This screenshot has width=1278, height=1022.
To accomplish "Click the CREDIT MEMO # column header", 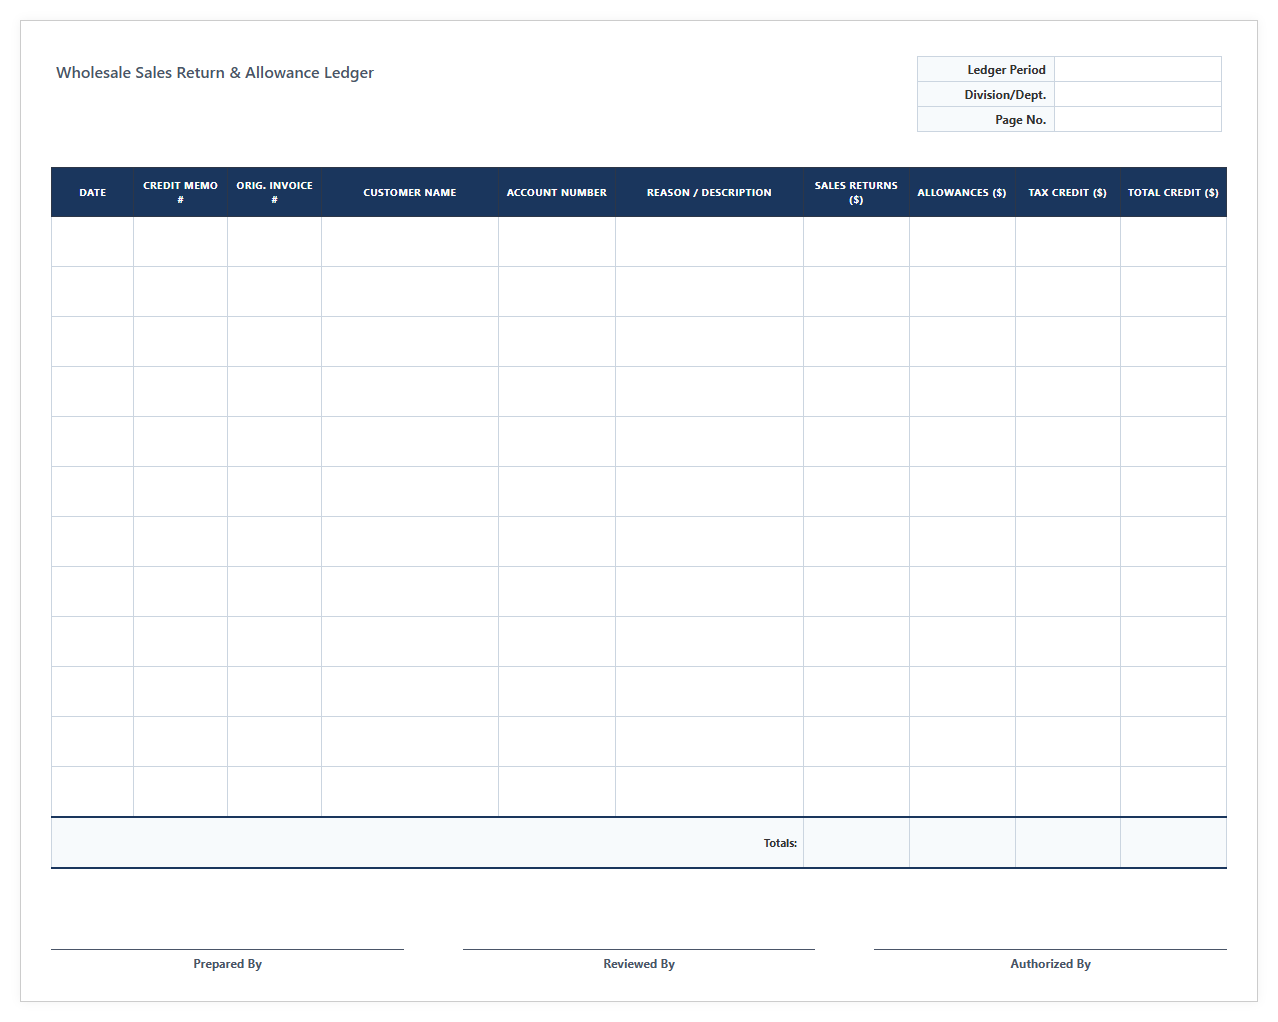I will tap(180, 192).
